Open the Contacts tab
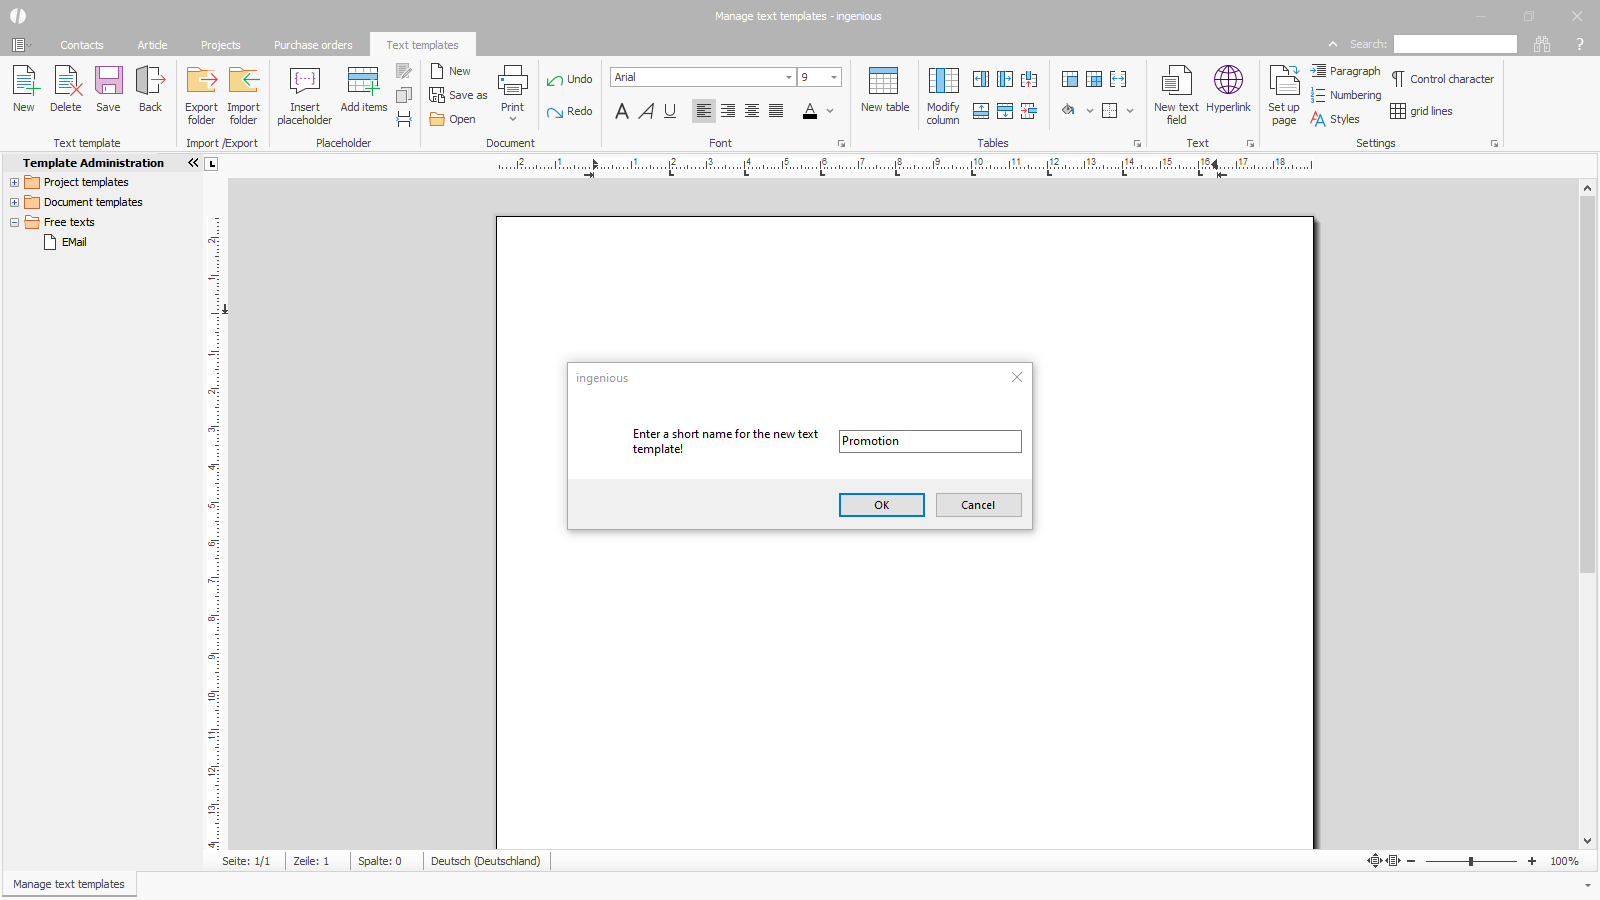The width and height of the screenshot is (1600, 900). 81,45
